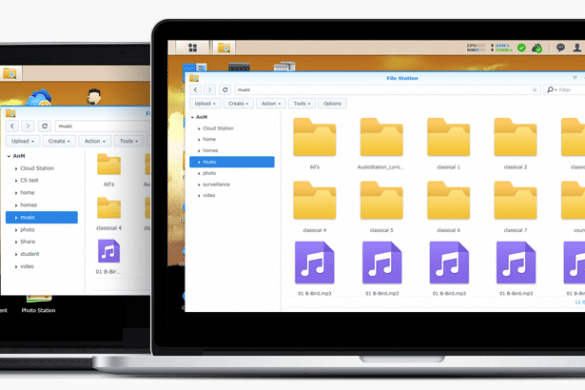Expand surveillance arrow in right tree
The image size is (585, 390).
199,184
